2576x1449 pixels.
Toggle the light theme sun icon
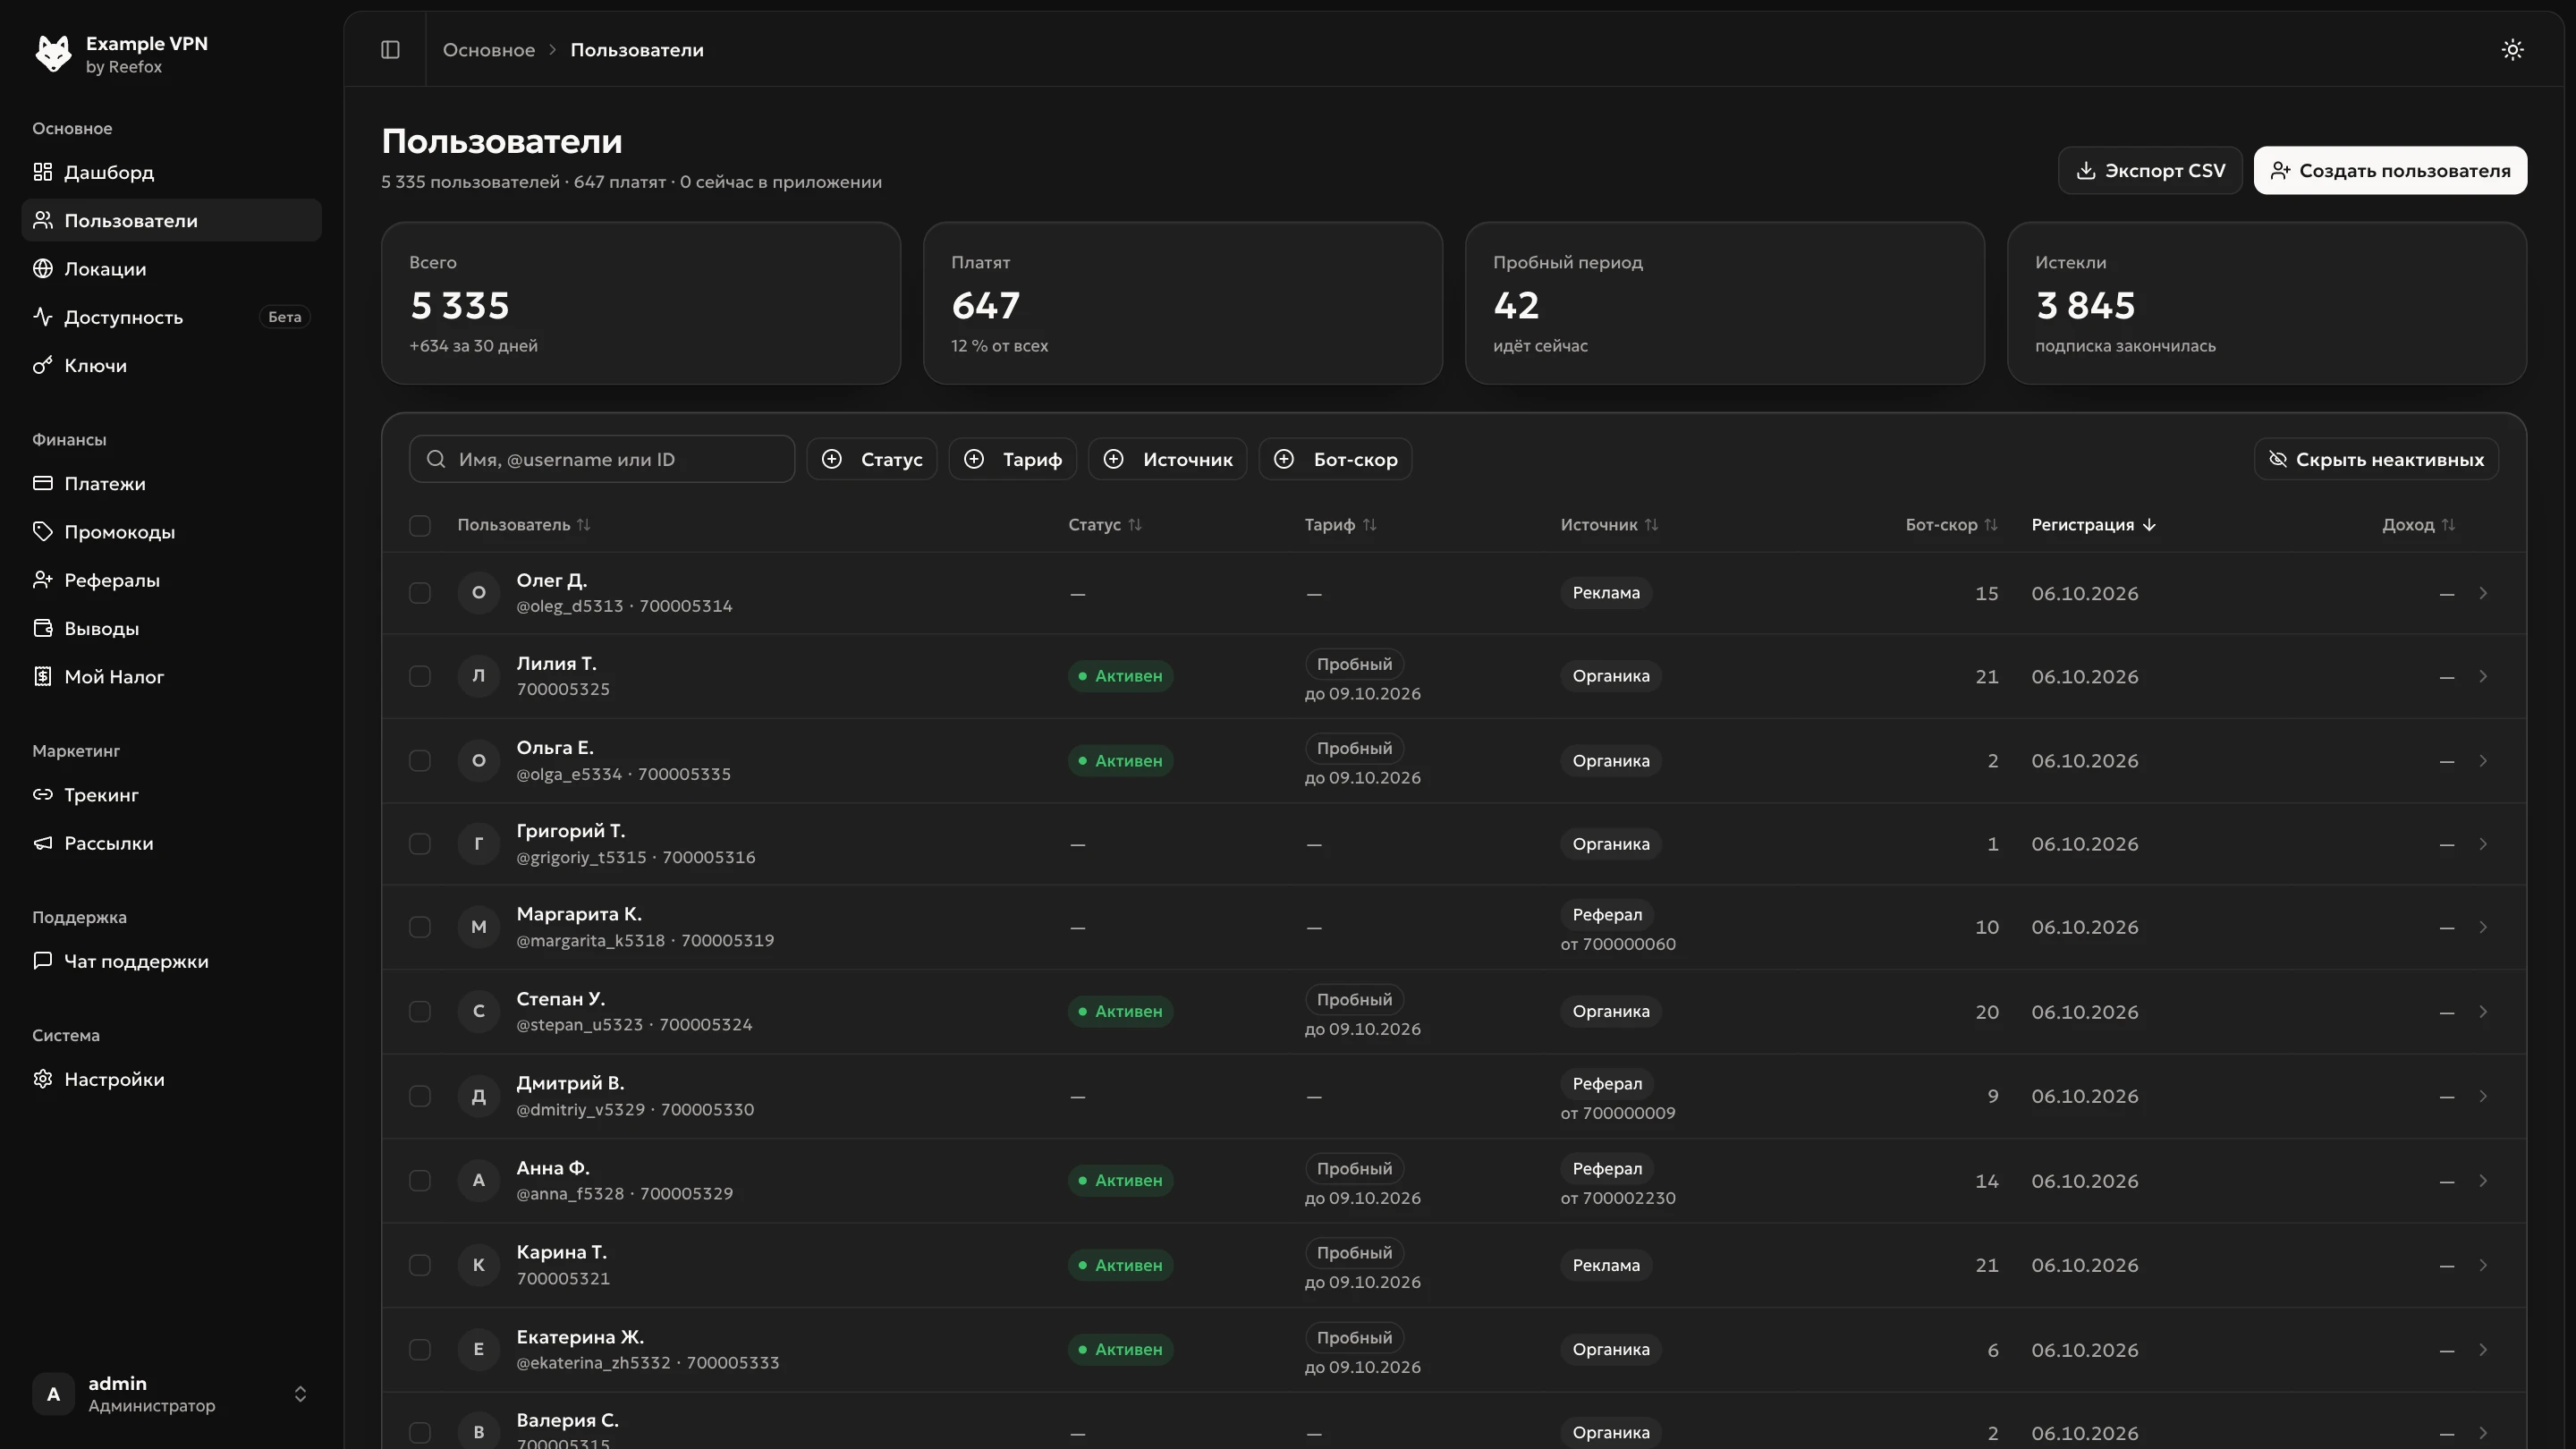coord(2512,50)
